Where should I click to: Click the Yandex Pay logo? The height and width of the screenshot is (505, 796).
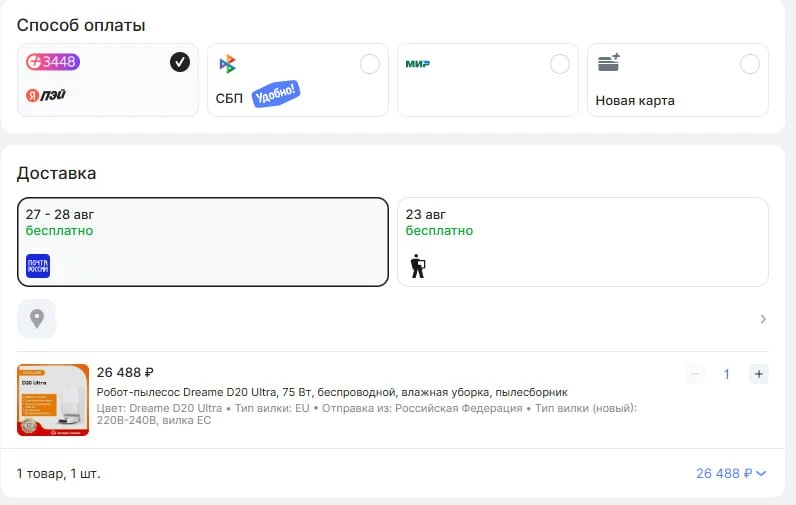tap(46, 95)
